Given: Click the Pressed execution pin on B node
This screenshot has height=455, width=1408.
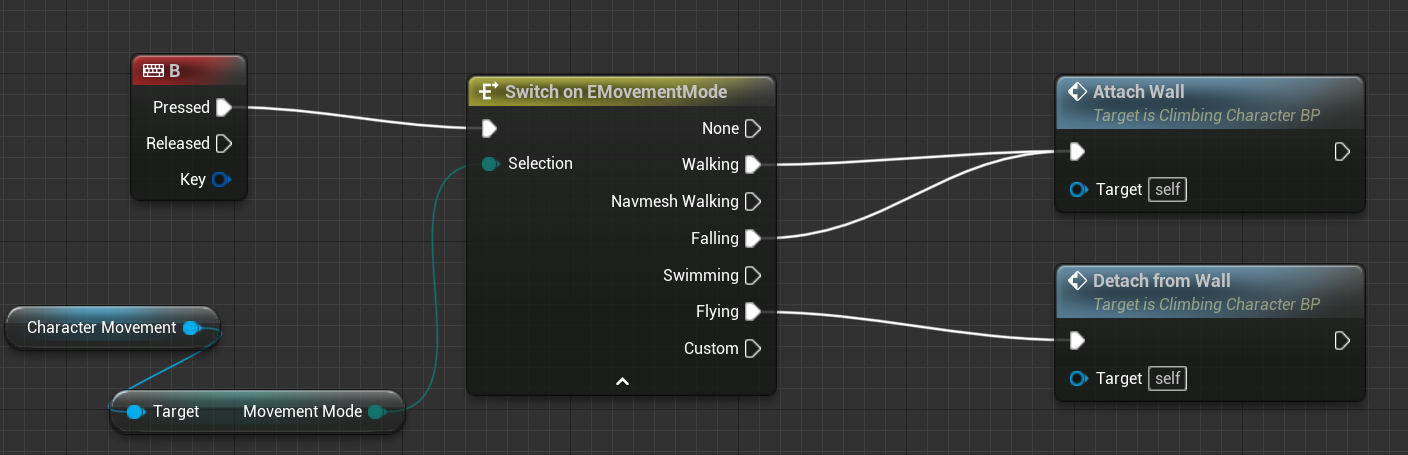Looking at the screenshot, I should [224, 107].
